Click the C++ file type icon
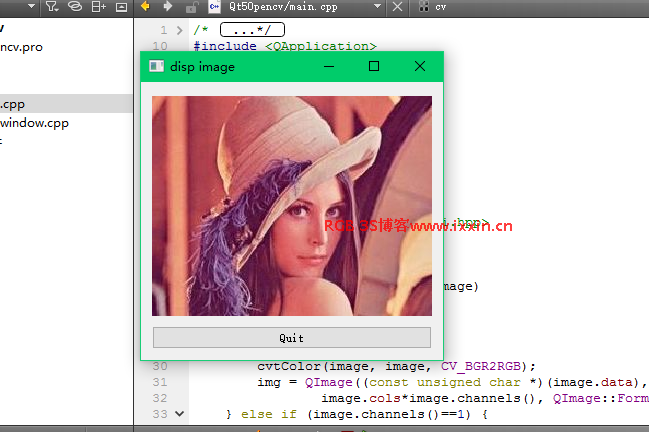Screen dimensions: 649x432 tap(214, 7)
